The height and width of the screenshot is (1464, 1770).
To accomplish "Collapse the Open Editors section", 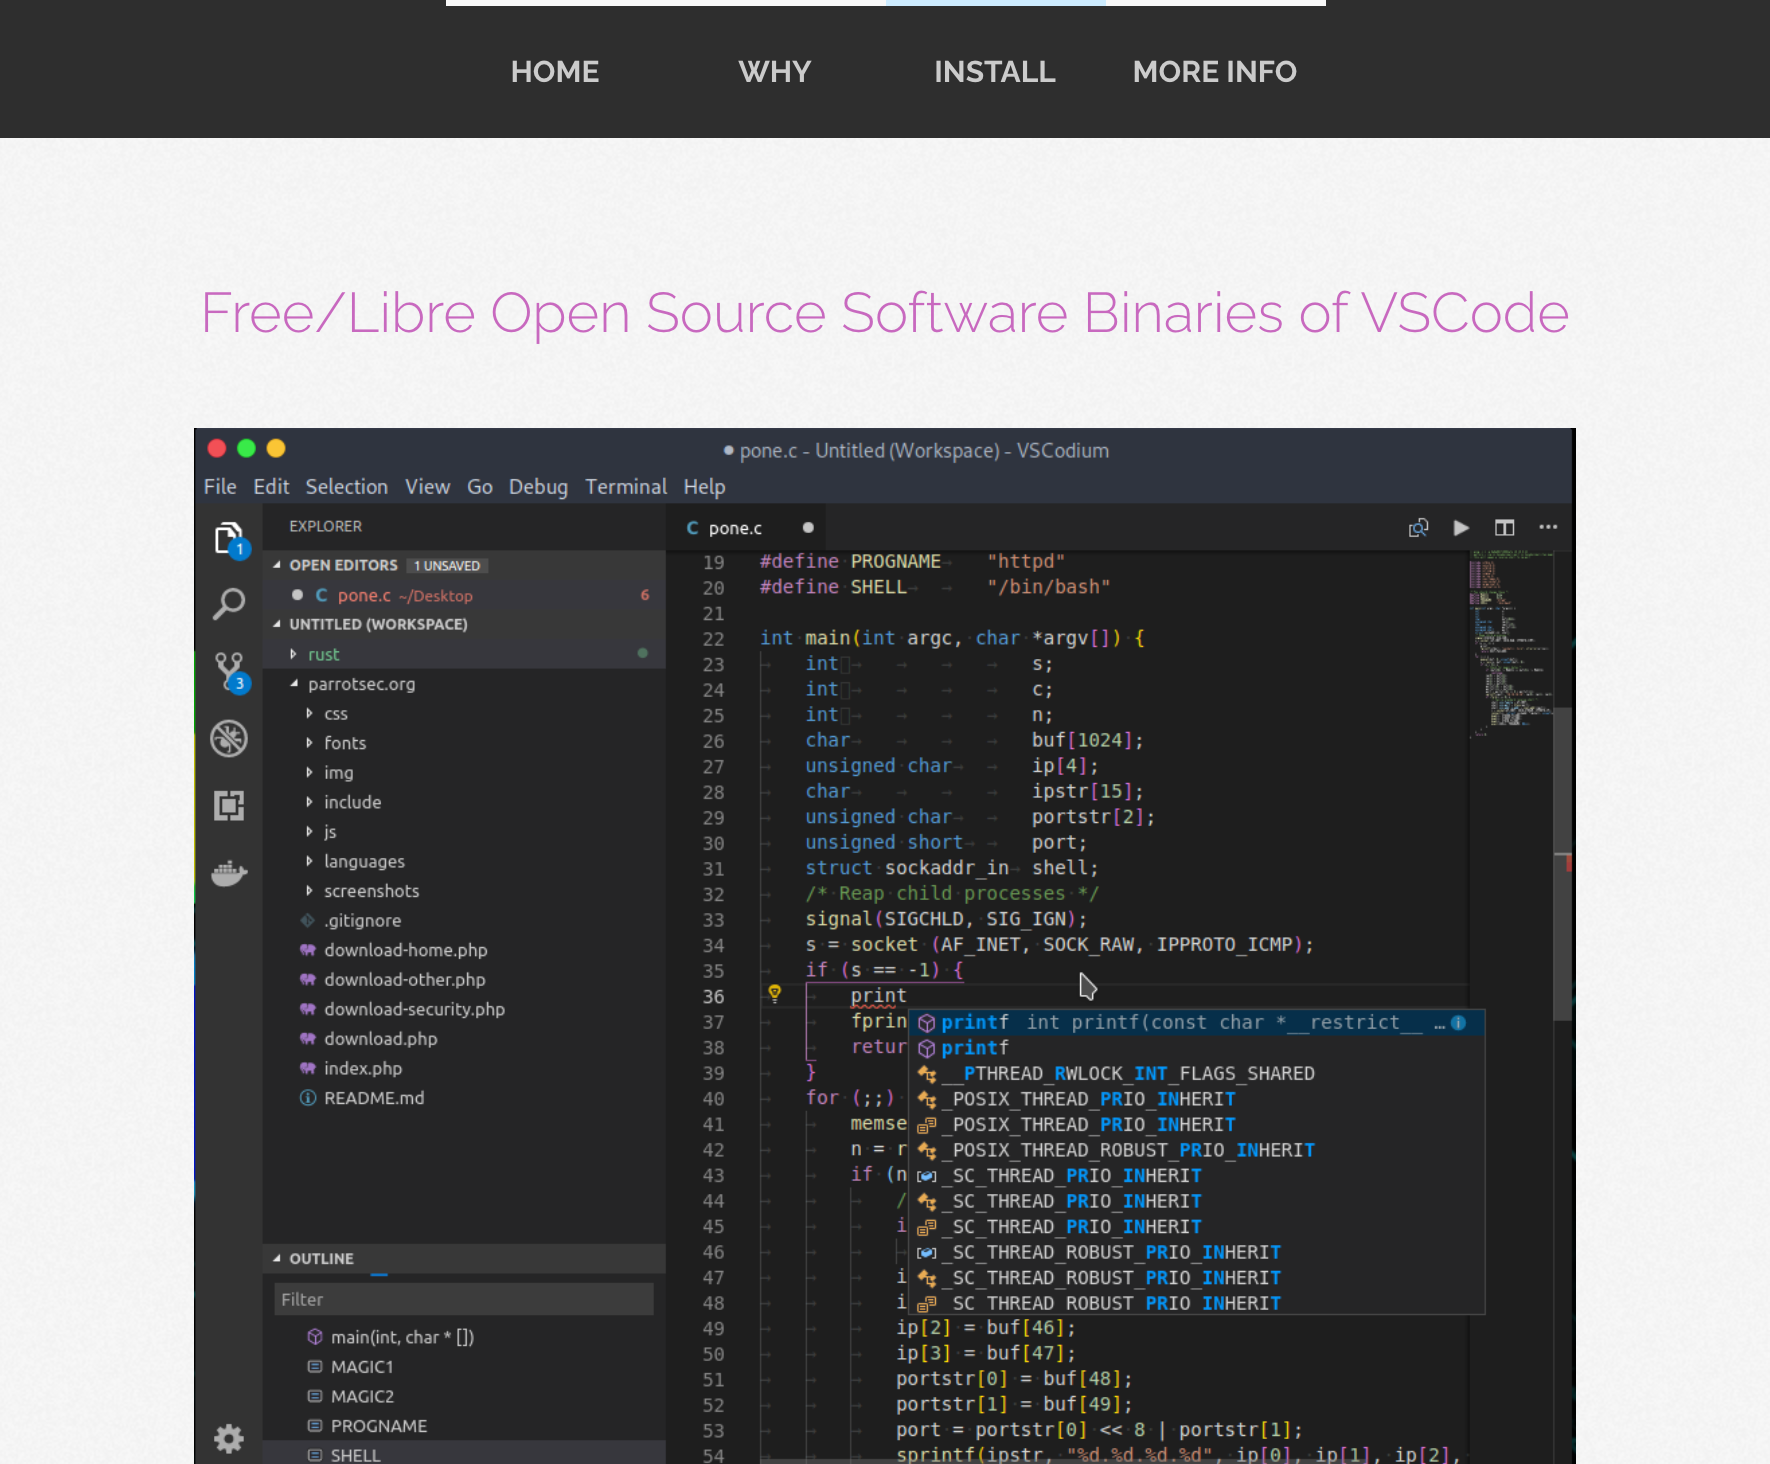I will coord(278,565).
